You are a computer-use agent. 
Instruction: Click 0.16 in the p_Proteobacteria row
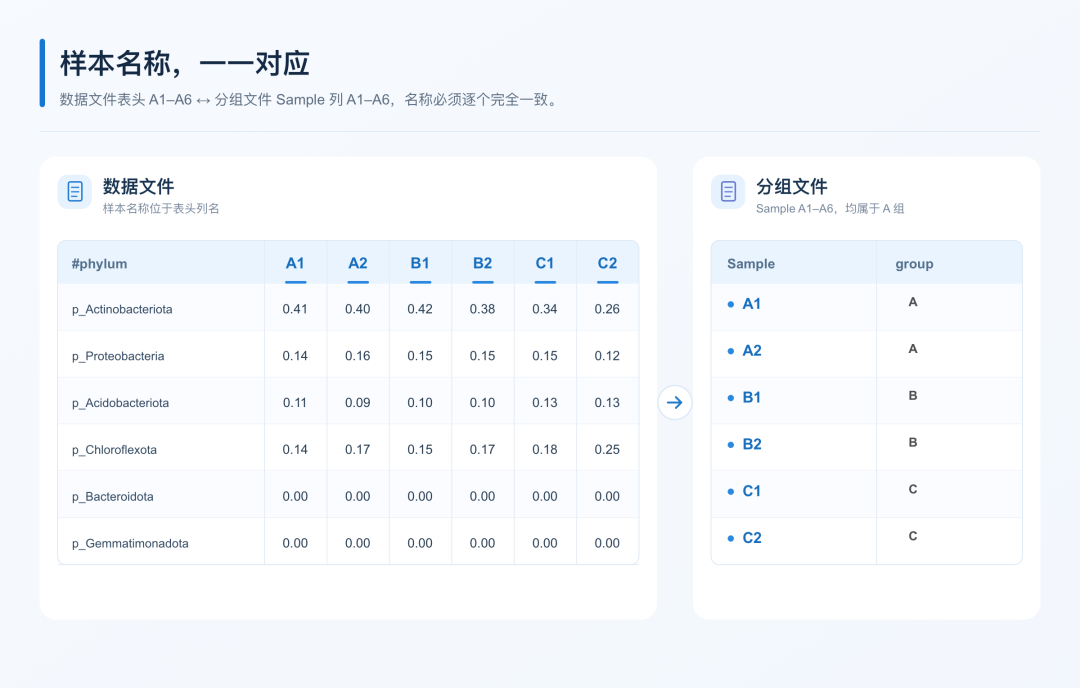pyautogui.click(x=357, y=356)
